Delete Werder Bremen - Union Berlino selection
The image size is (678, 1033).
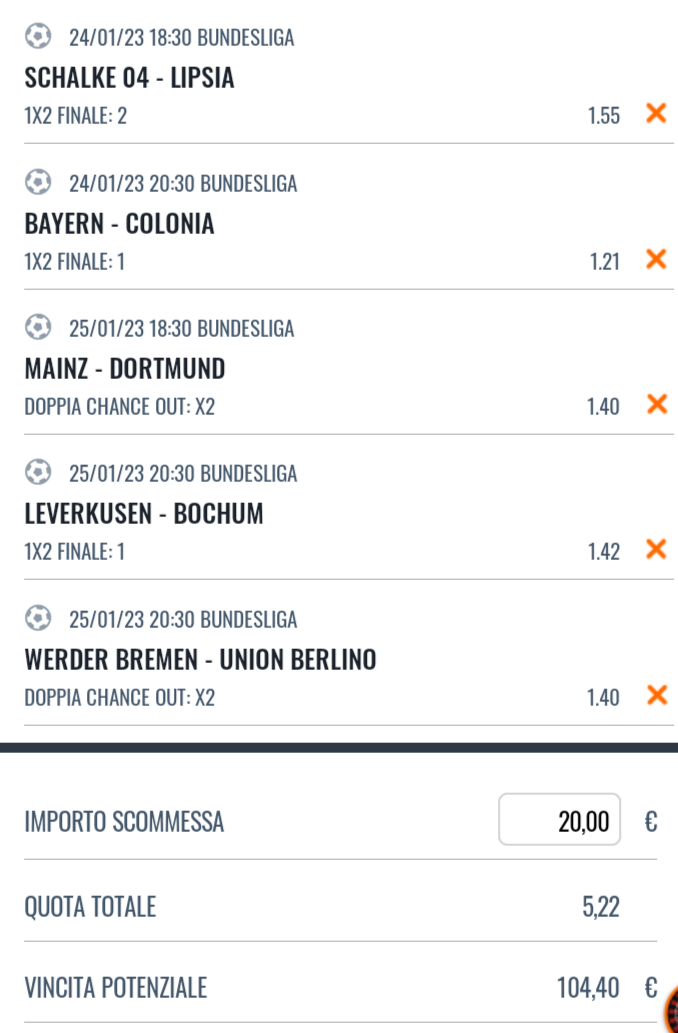click(656, 695)
